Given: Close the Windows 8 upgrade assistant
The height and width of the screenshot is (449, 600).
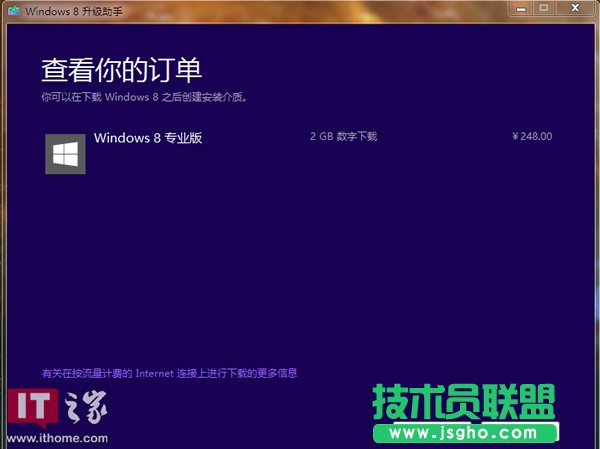Looking at the screenshot, I should coord(575,8).
